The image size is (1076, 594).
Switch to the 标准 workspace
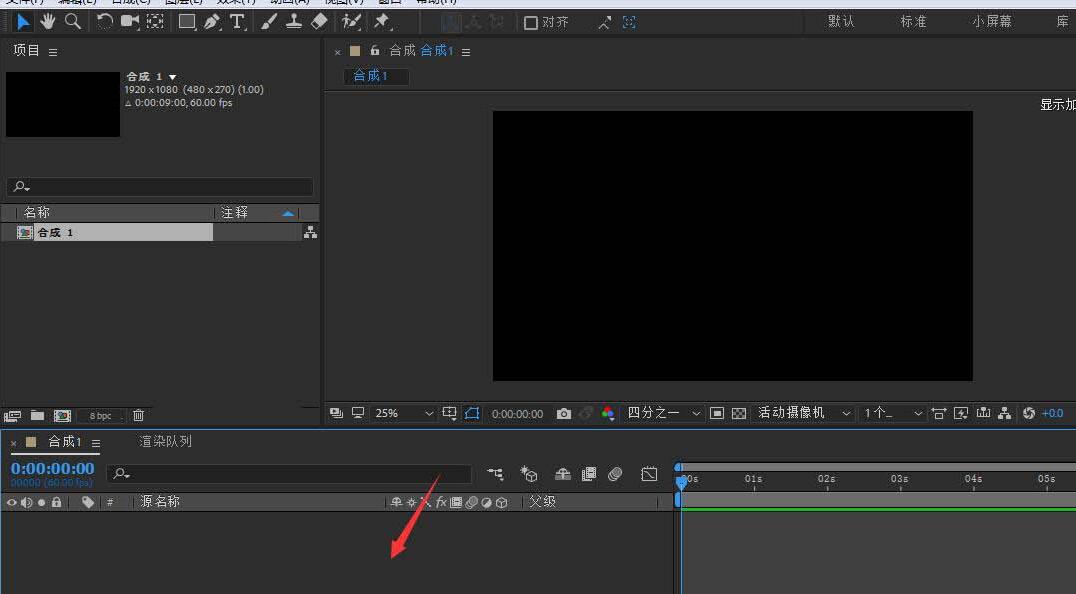pyautogui.click(x=913, y=21)
